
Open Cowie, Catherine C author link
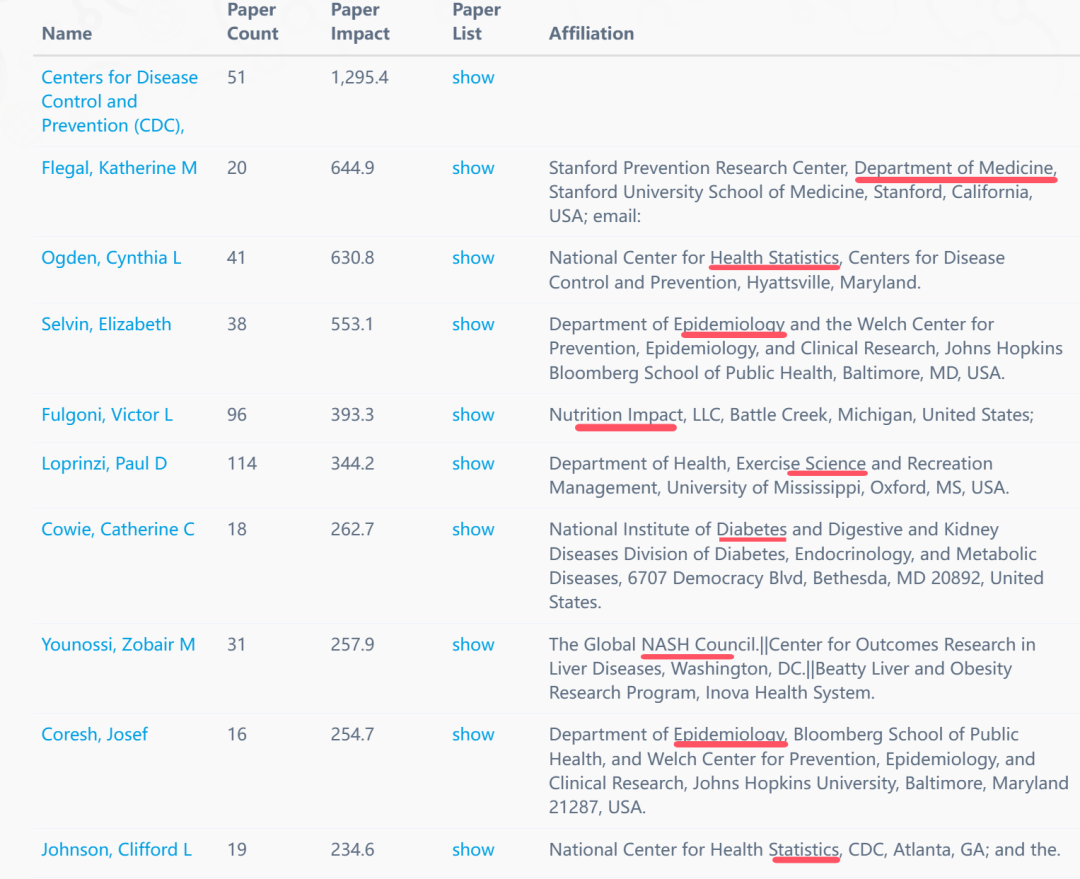tap(118, 530)
